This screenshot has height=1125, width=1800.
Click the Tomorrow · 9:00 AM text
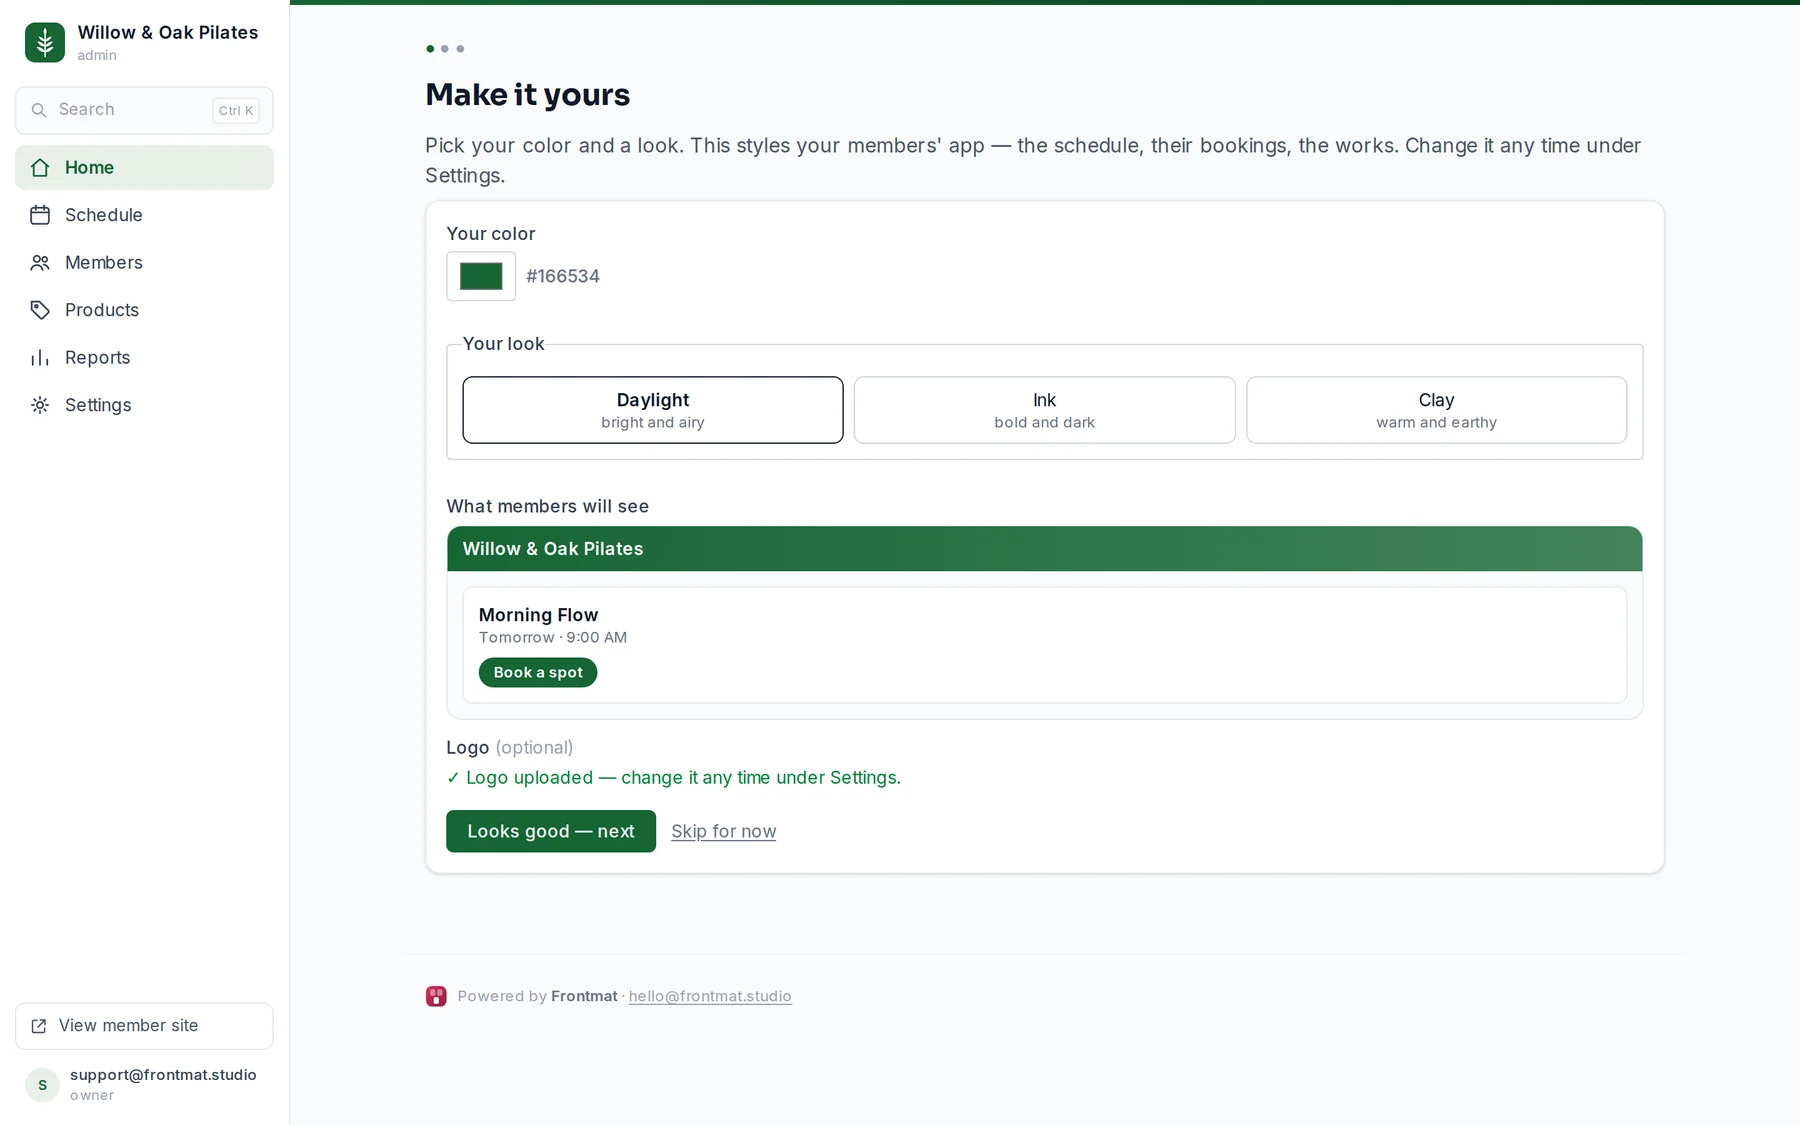(553, 638)
